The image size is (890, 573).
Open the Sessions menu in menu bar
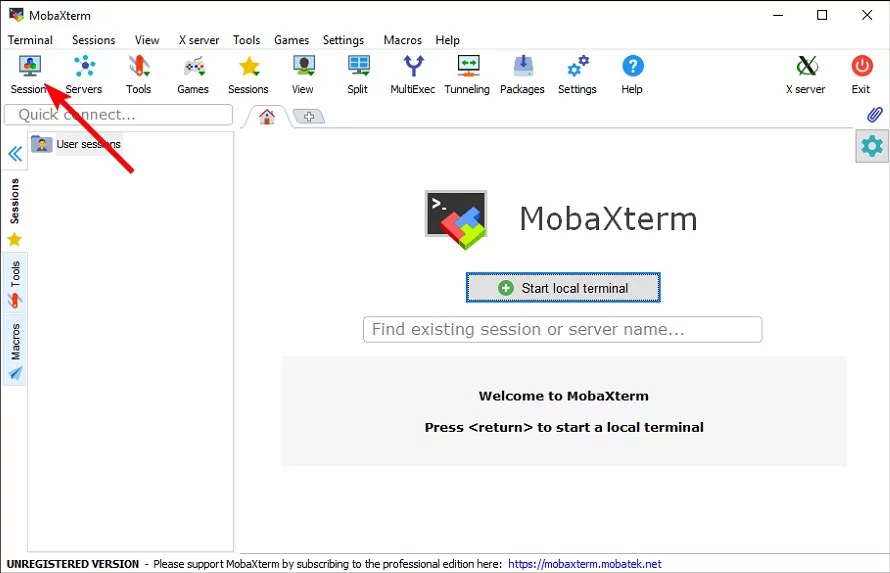coord(94,40)
